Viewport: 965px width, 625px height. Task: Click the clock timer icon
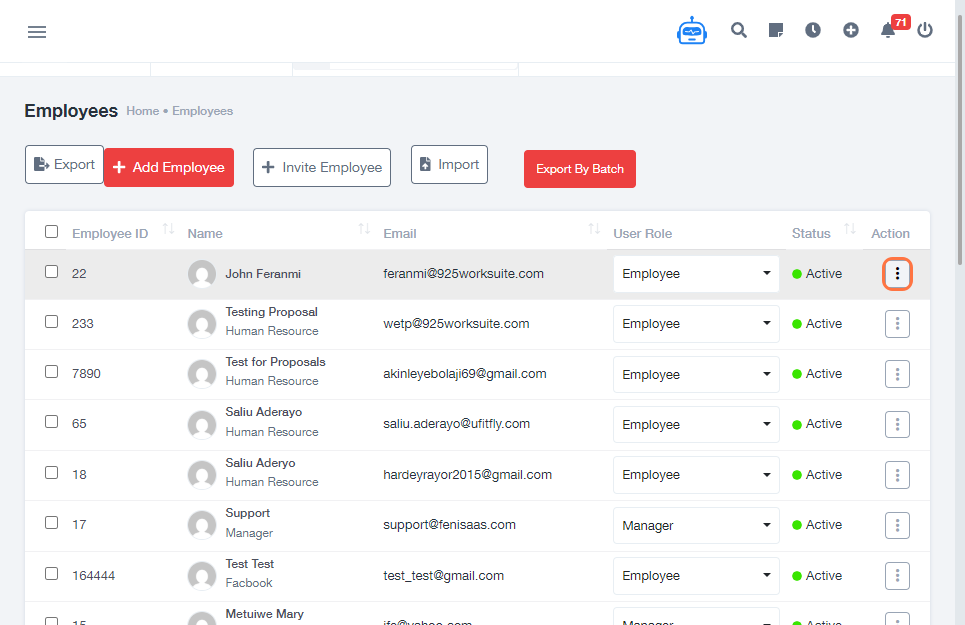(x=813, y=30)
